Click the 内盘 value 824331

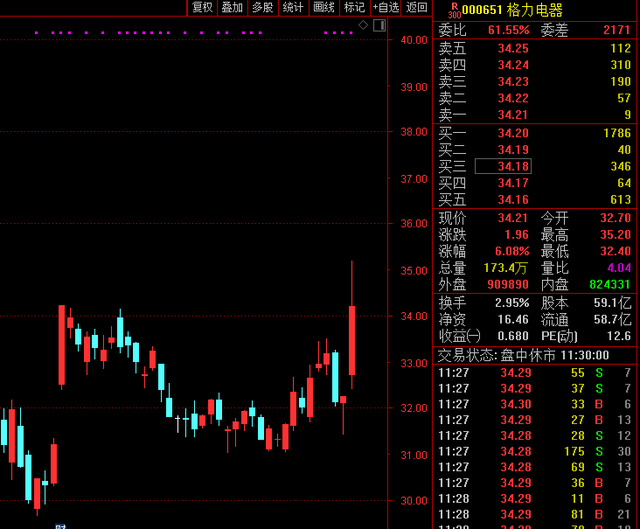pos(610,285)
